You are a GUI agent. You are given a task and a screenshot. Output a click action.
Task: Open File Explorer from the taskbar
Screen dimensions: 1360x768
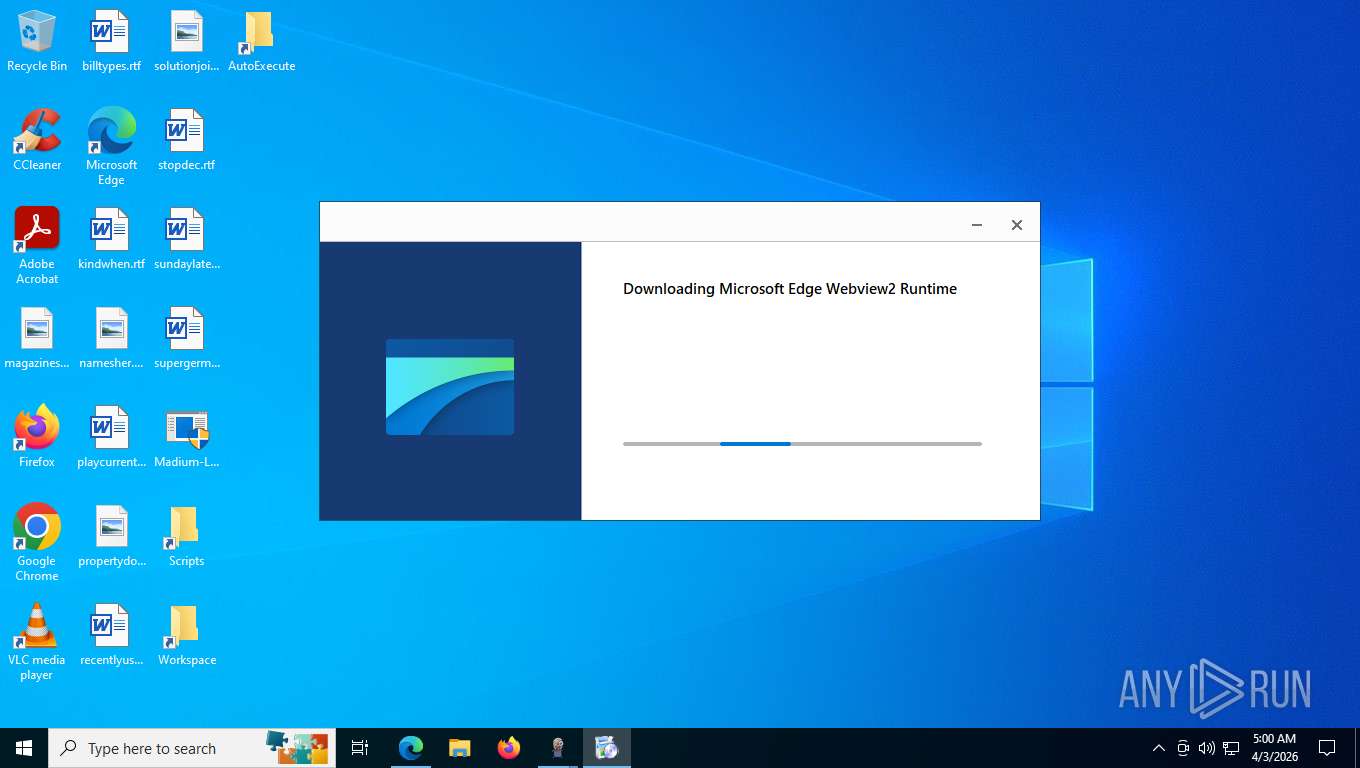pos(459,748)
